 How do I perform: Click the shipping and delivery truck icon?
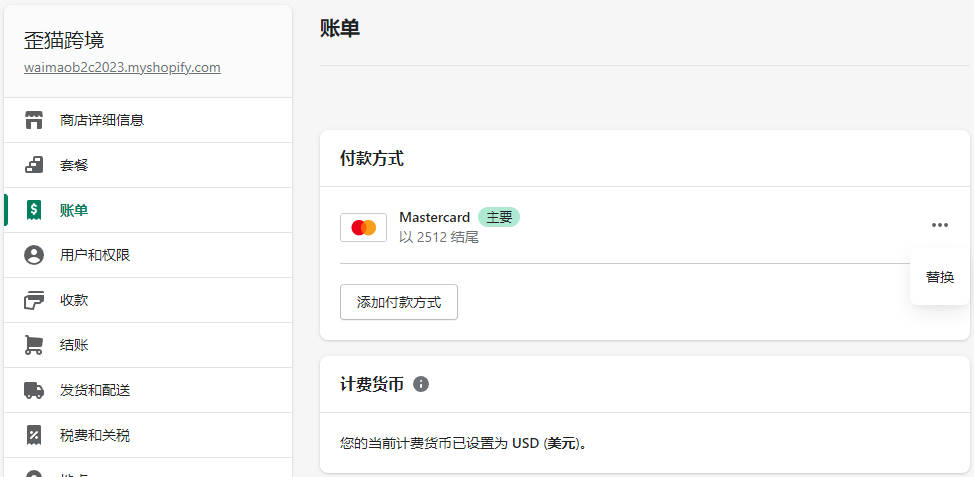click(x=34, y=390)
